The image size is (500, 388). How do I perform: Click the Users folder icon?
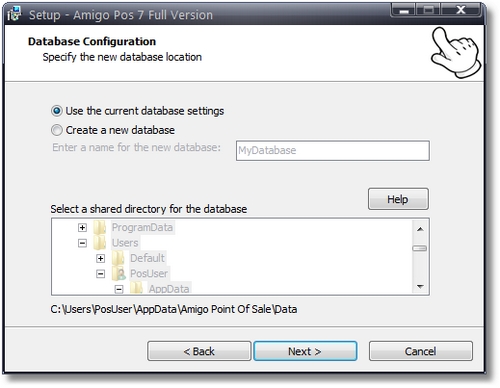click(x=100, y=243)
